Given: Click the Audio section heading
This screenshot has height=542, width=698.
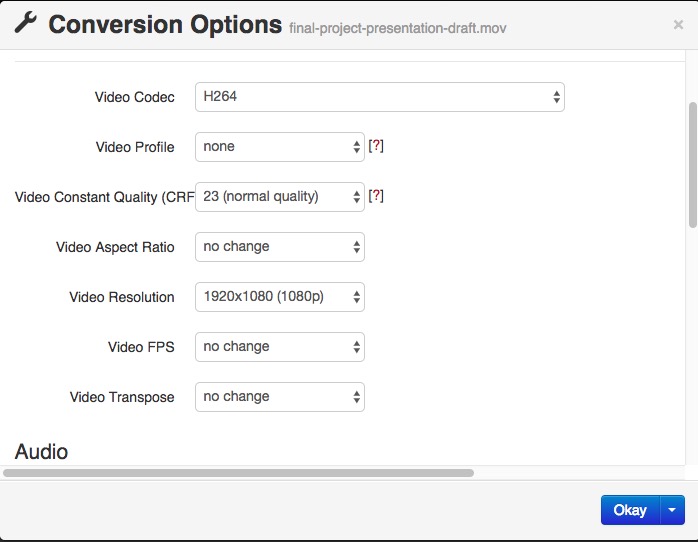Looking at the screenshot, I should [42, 452].
